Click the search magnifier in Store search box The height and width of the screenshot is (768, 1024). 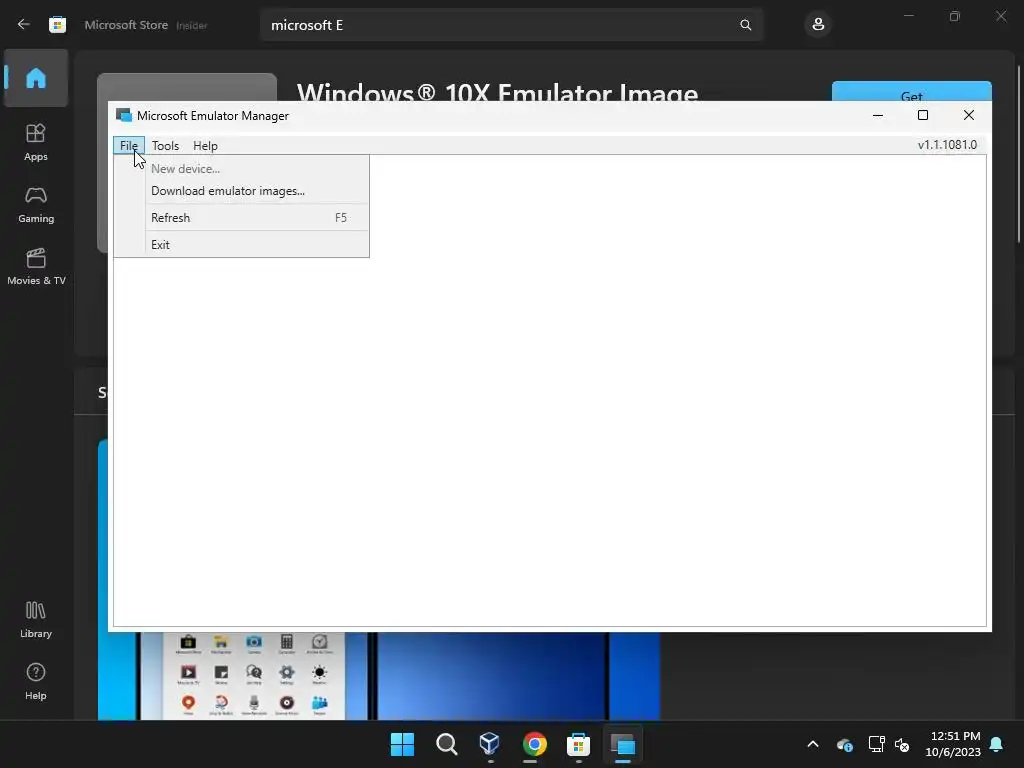pos(745,25)
